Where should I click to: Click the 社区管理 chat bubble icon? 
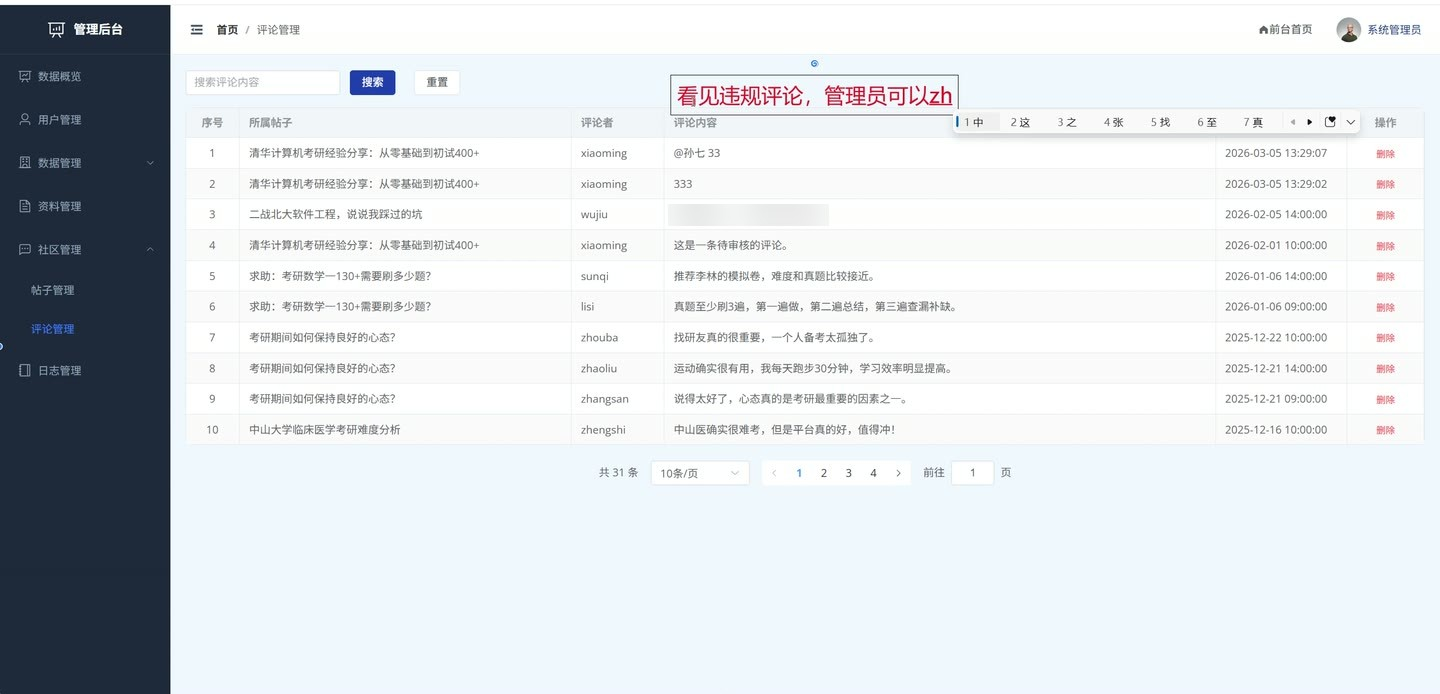[25, 249]
